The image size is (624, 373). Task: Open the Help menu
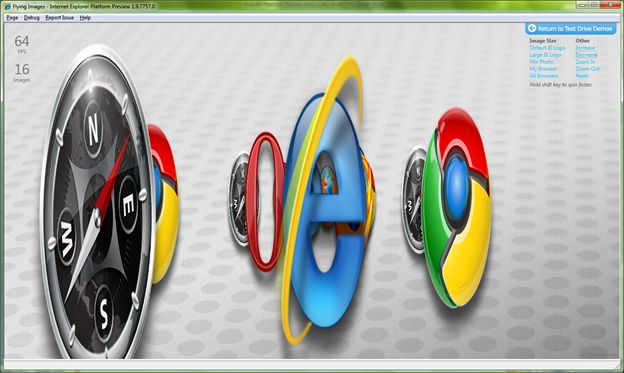click(x=85, y=18)
